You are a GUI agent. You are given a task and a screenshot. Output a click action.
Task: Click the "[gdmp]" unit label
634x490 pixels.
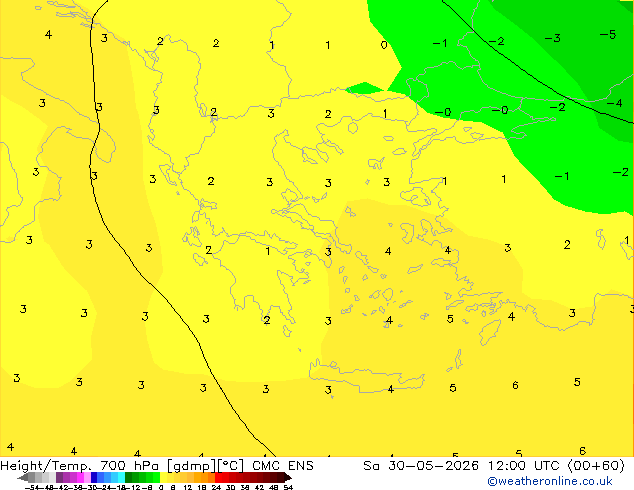[192, 466]
